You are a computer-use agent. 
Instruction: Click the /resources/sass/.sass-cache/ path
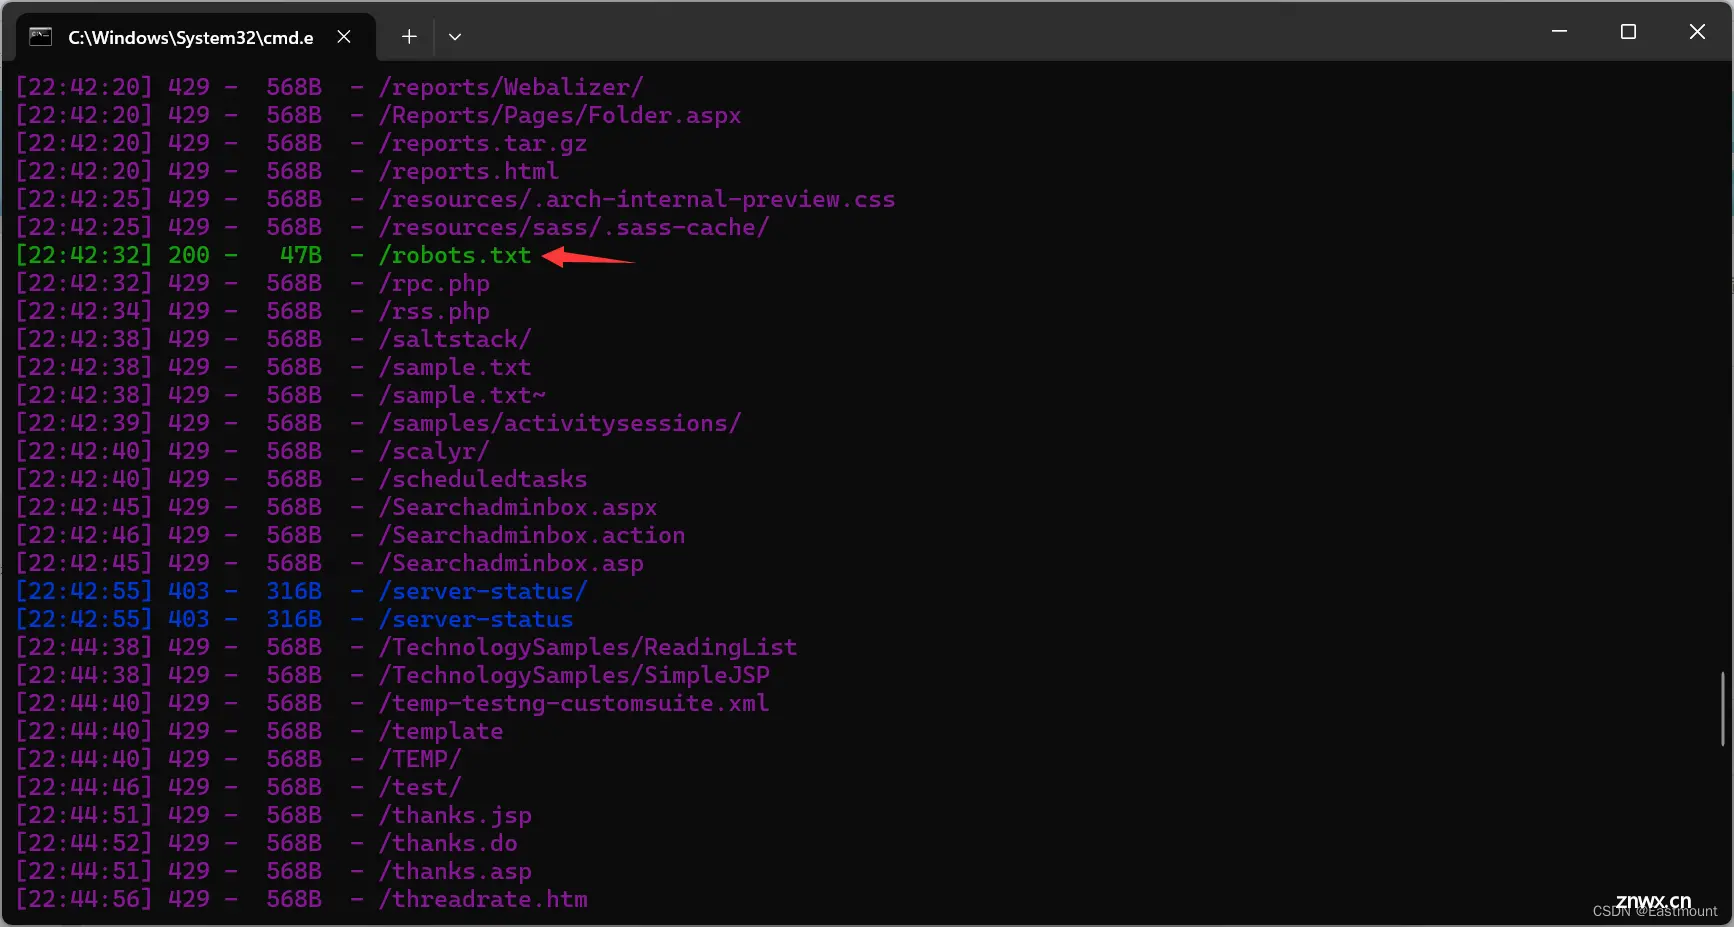574,228
